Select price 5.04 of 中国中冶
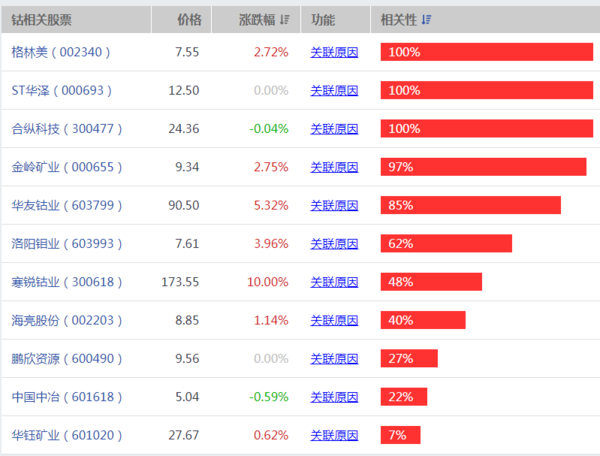600x456 pixels. [187, 397]
